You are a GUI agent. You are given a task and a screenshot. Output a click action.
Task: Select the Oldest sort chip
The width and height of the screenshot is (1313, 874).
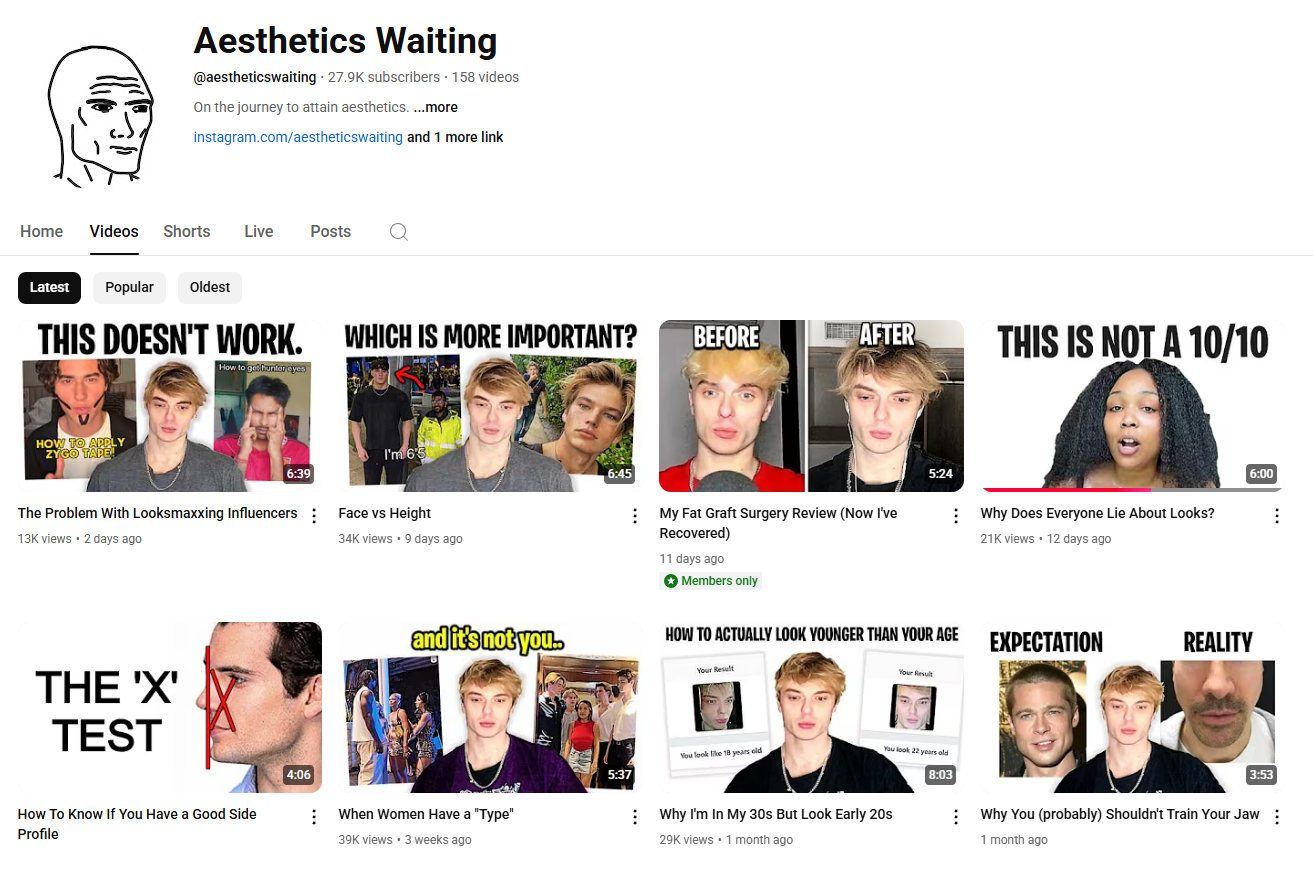click(x=210, y=287)
